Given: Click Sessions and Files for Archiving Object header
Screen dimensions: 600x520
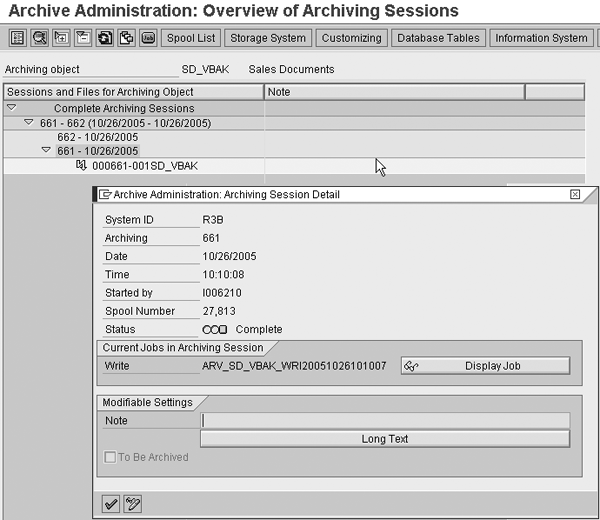Looking at the screenshot, I should pos(134,92).
